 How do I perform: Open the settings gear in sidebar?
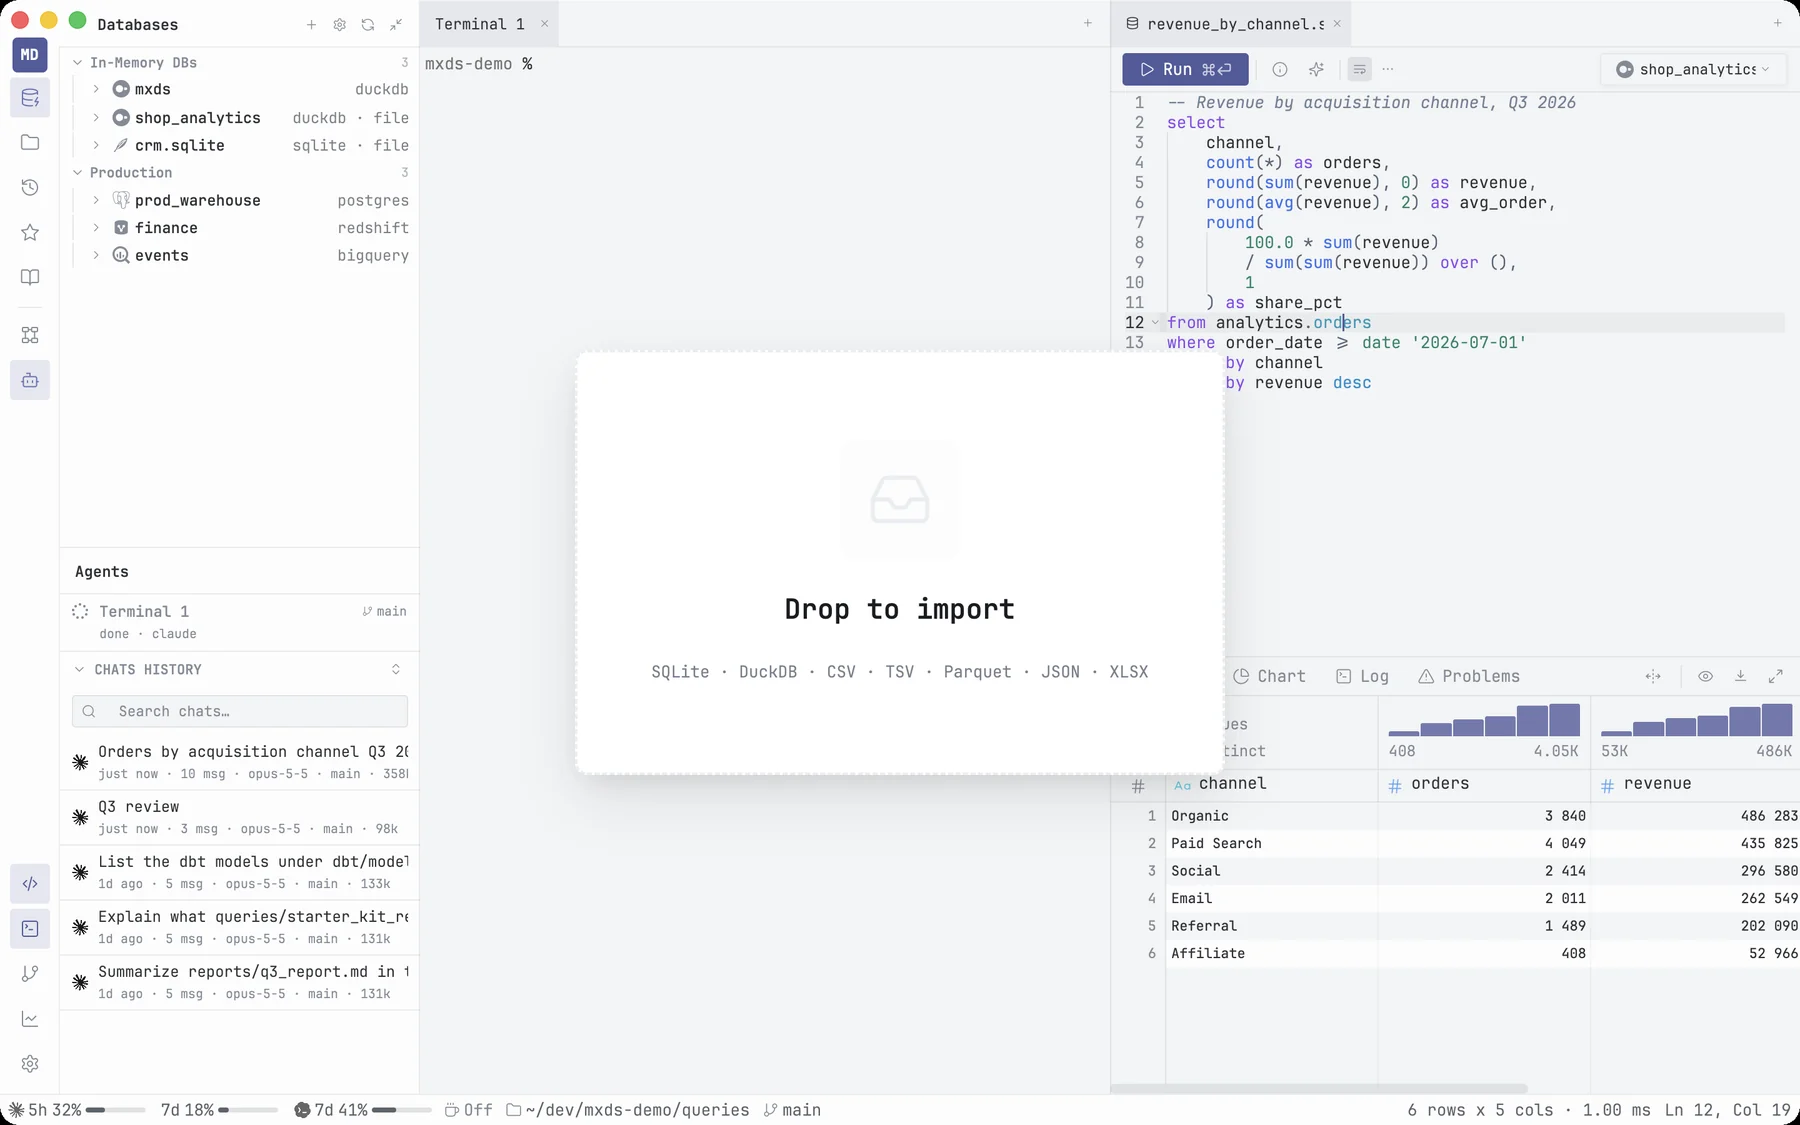click(x=30, y=1063)
